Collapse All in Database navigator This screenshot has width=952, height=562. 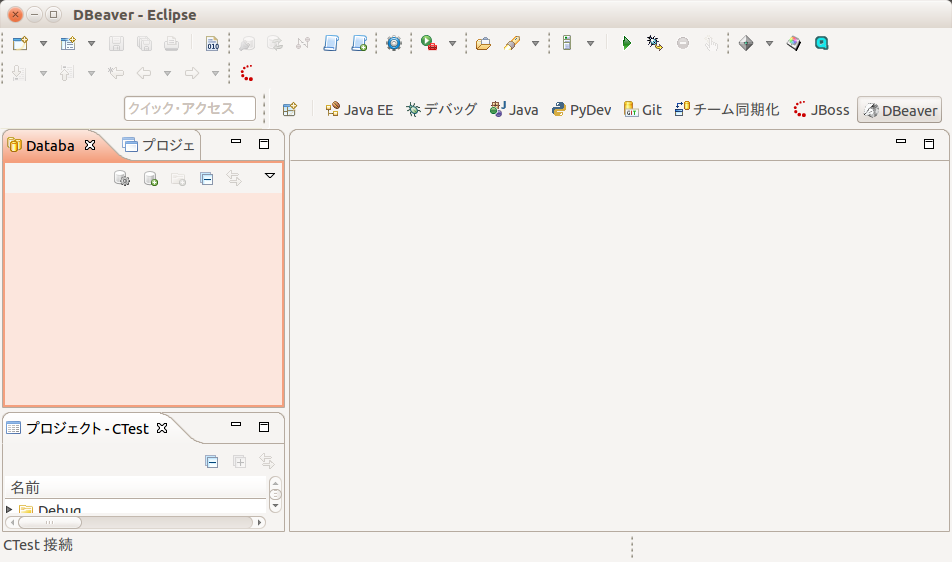pyautogui.click(x=206, y=178)
